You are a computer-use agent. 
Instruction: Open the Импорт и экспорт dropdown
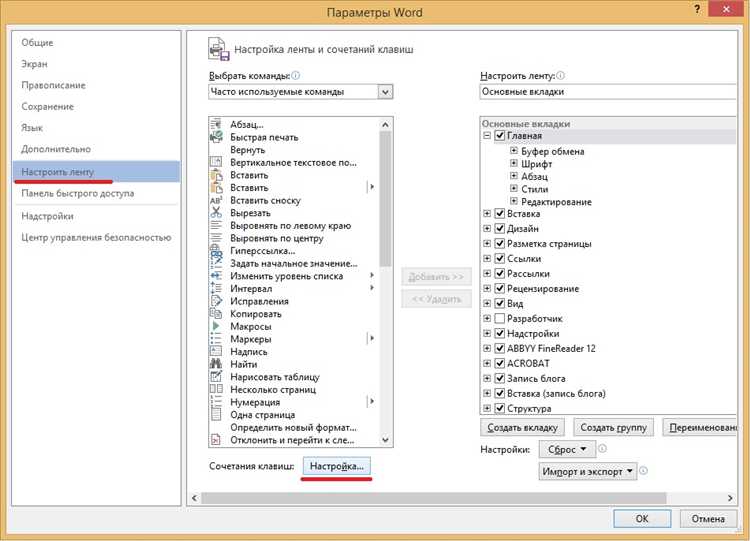[587, 471]
